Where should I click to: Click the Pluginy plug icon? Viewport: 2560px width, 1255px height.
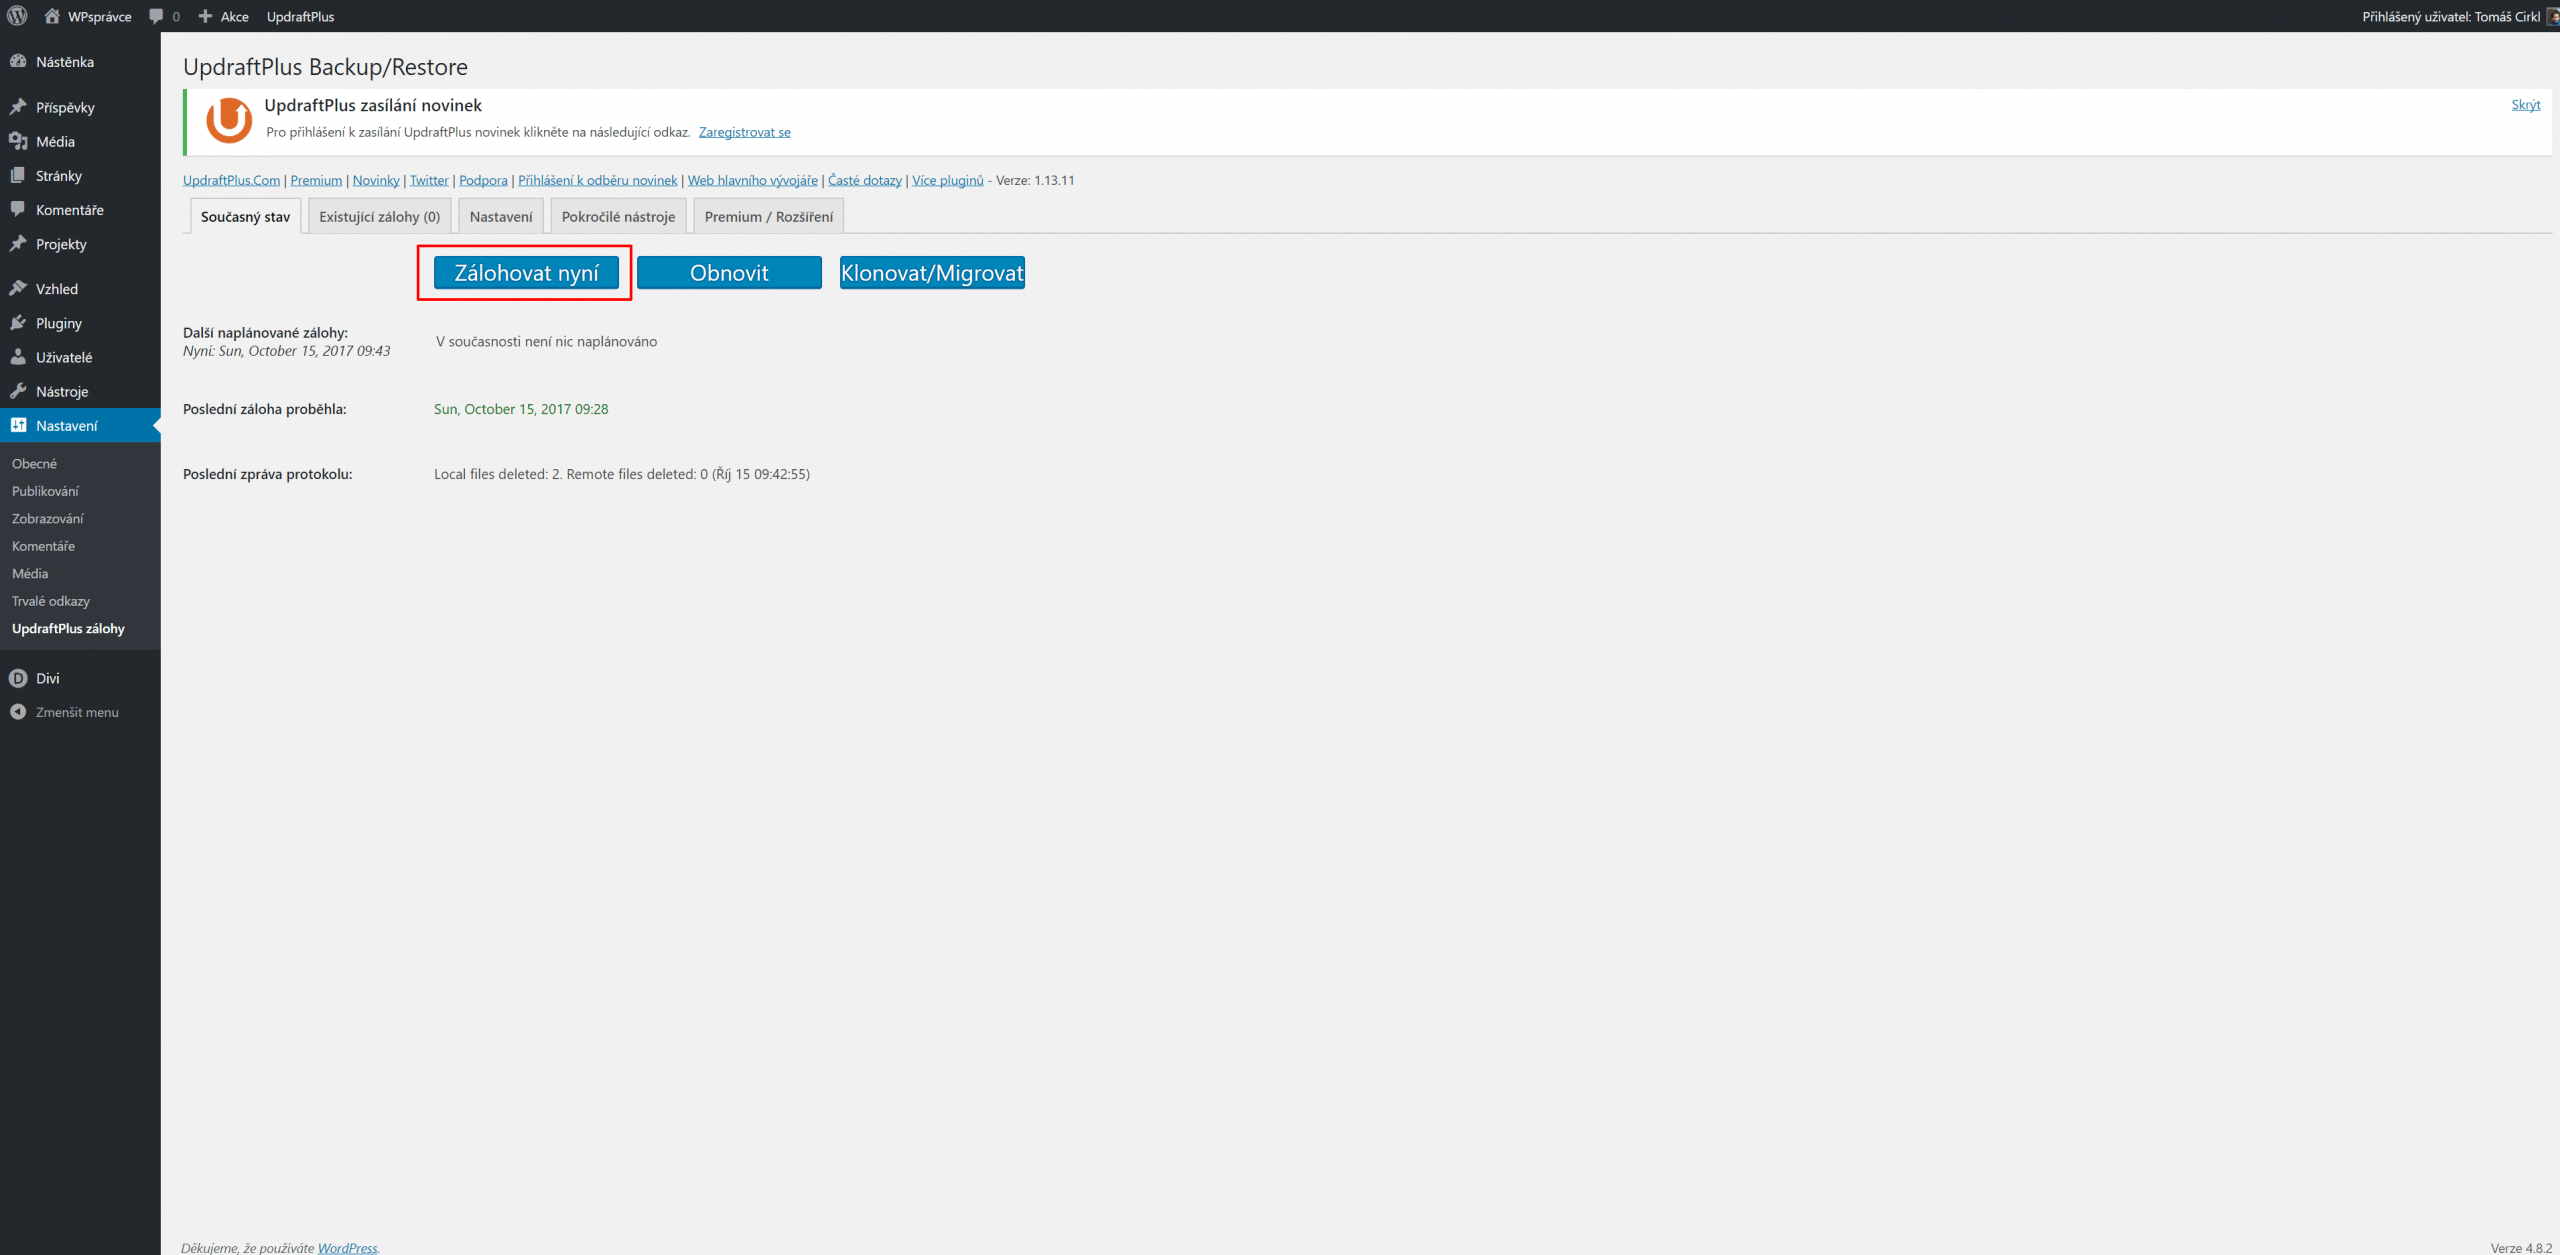pos(18,322)
